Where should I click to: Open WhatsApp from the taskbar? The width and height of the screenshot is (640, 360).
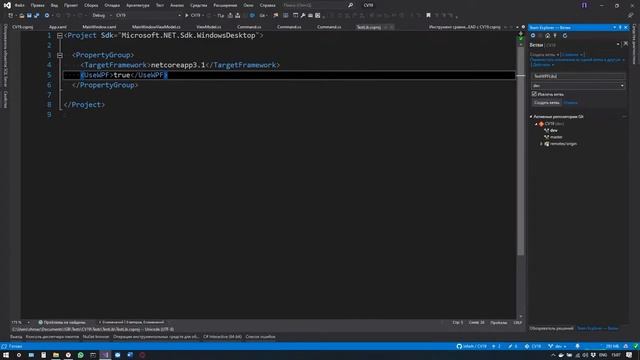(x=80, y=356)
